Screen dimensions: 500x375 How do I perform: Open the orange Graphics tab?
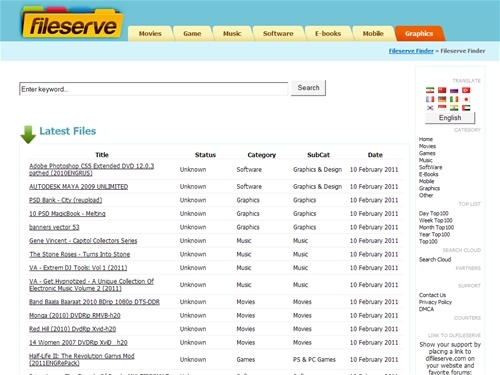click(419, 33)
